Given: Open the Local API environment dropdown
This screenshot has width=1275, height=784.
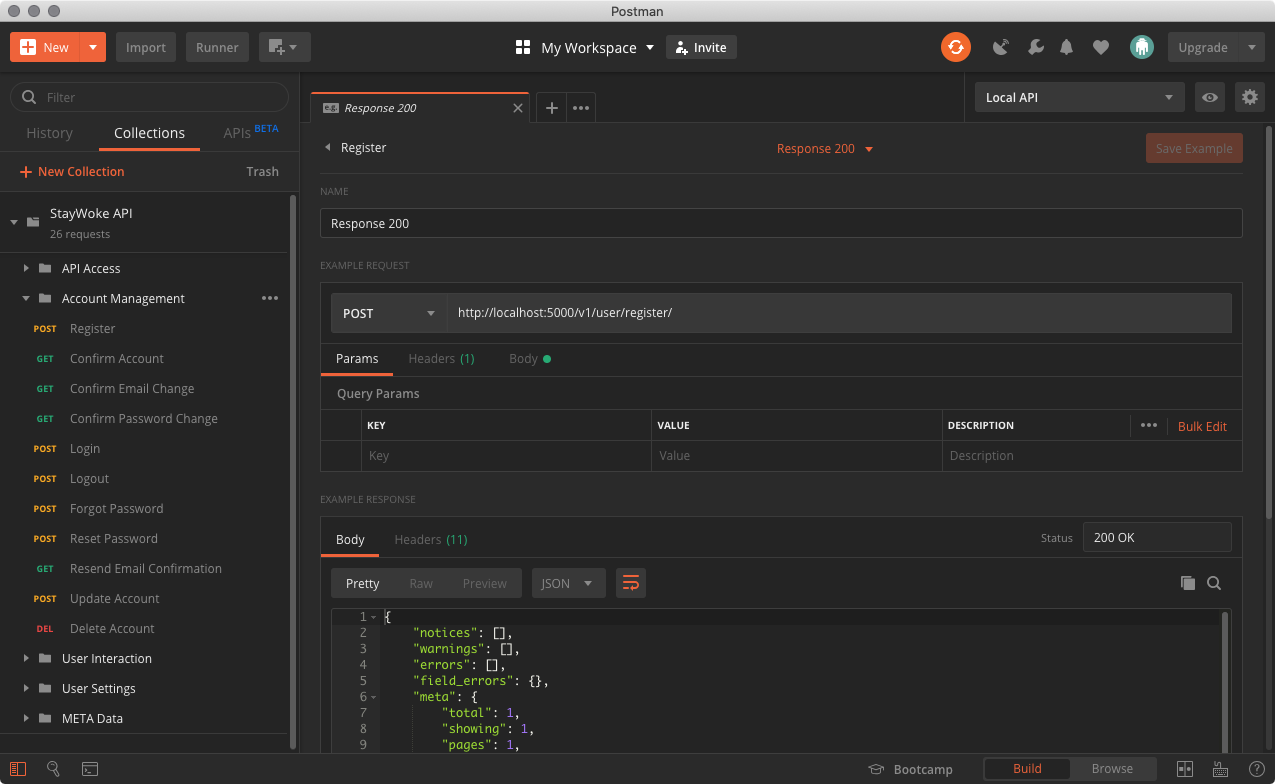Looking at the screenshot, I should coord(1078,97).
